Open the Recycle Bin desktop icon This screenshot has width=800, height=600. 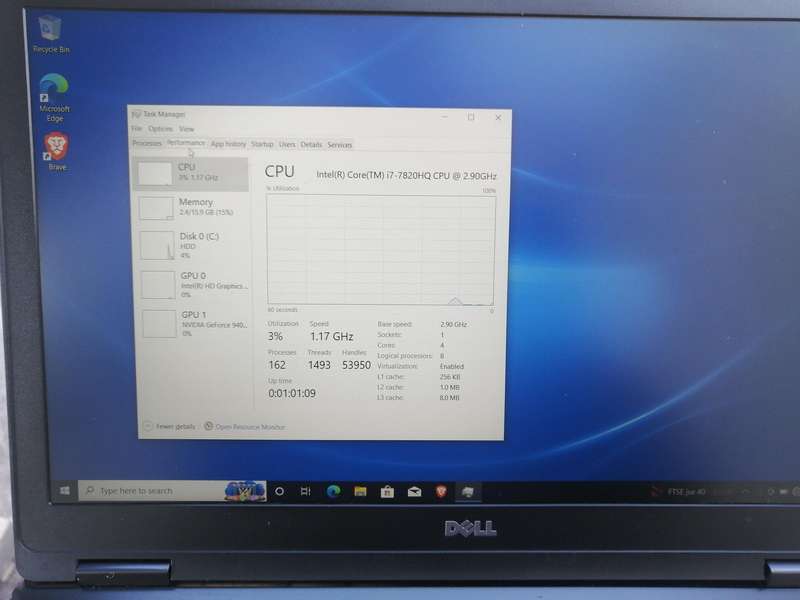pos(51,34)
